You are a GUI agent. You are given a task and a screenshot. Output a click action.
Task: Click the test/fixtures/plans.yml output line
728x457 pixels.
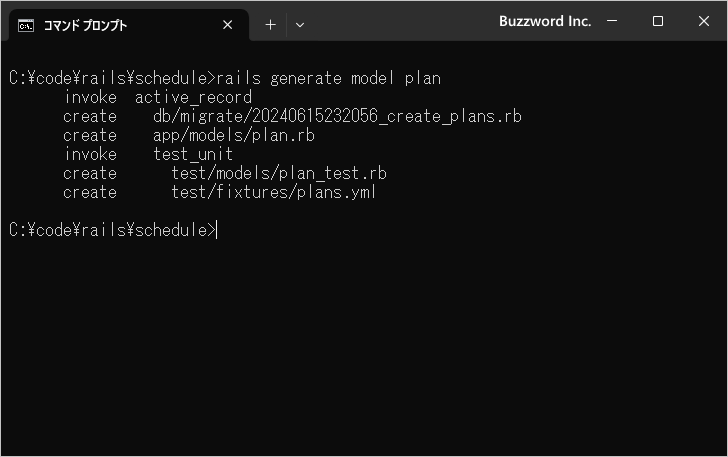point(274,192)
